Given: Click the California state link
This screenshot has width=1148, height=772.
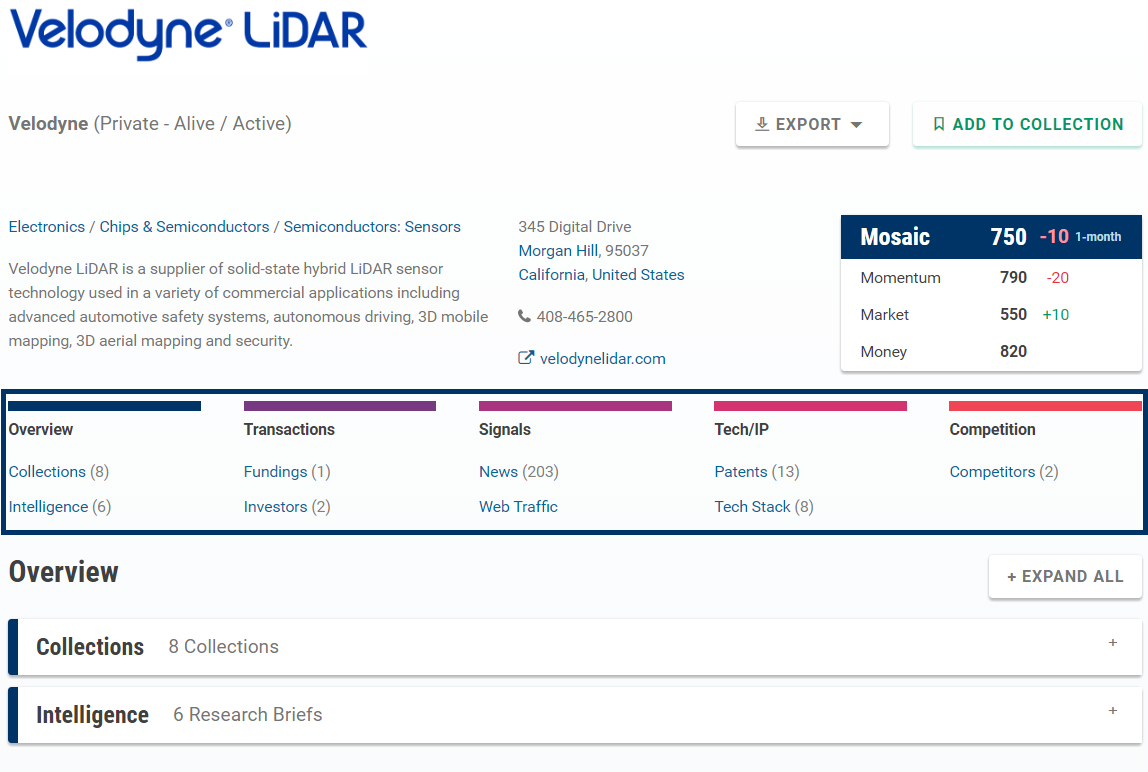Looking at the screenshot, I should coord(551,275).
